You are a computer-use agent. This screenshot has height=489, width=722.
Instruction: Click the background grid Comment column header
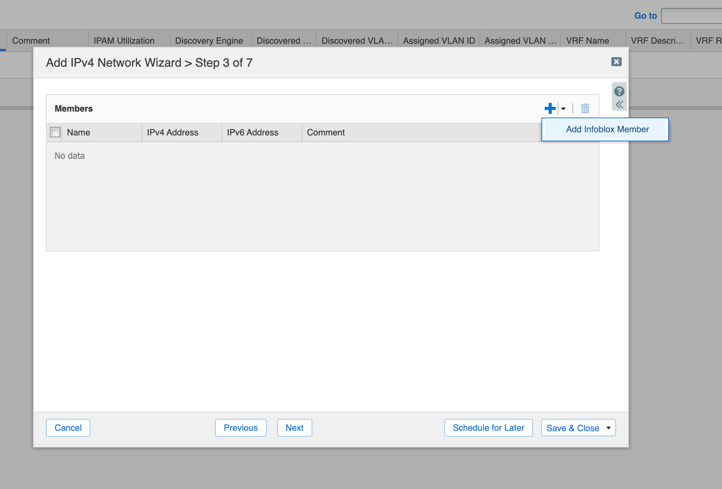47,41
